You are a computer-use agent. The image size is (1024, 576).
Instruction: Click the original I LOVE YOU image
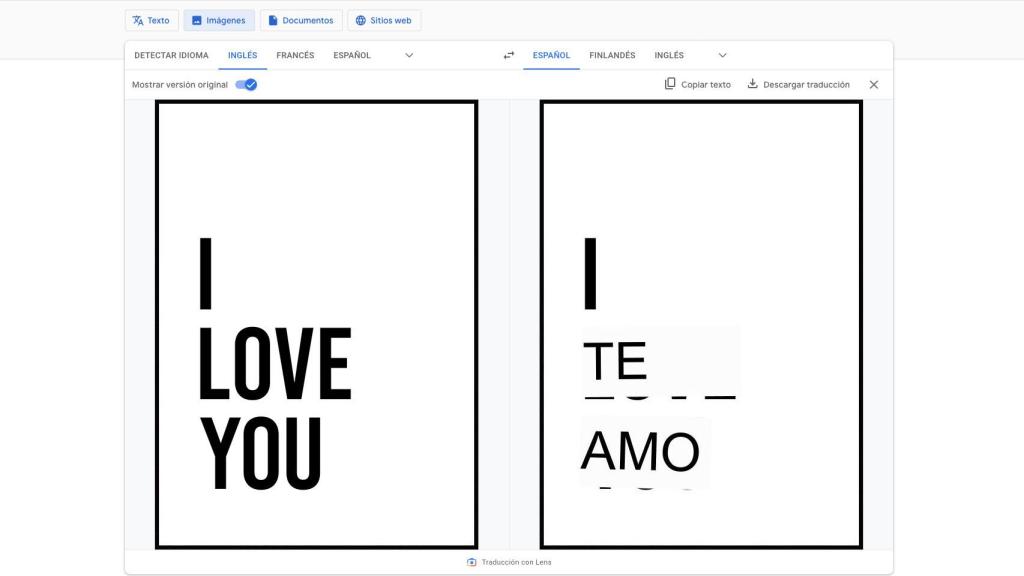pos(317,325)
